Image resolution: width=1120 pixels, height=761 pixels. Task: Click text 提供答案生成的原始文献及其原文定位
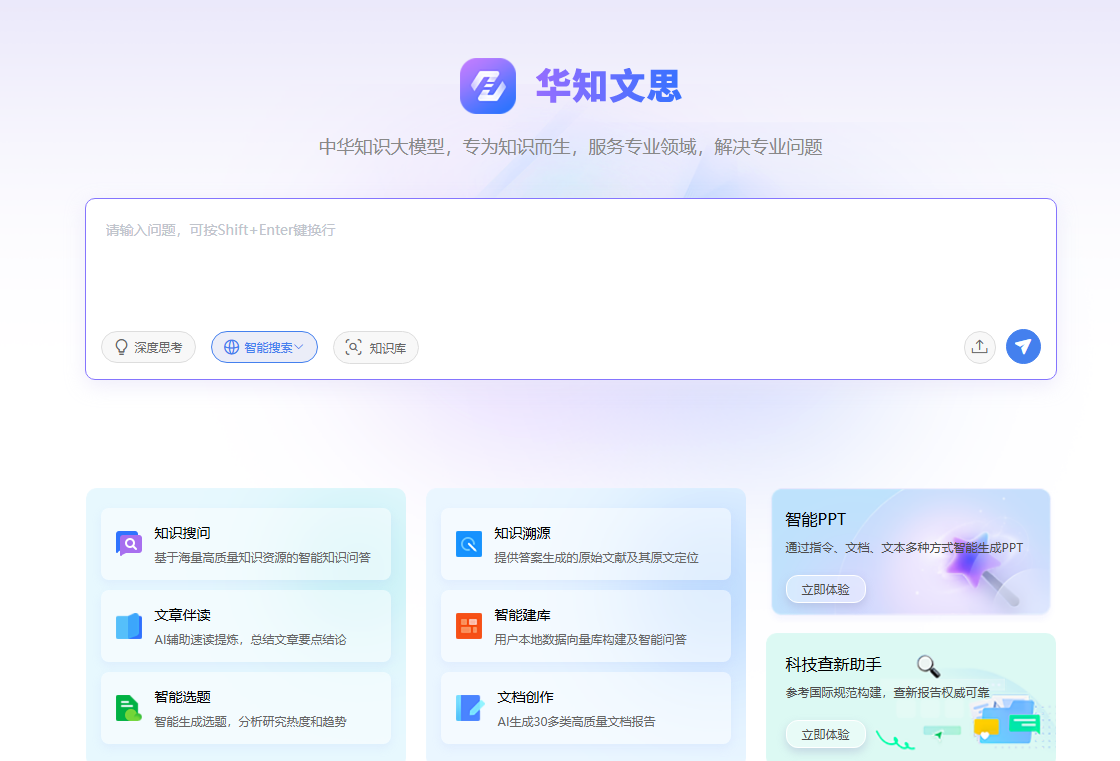596,557
